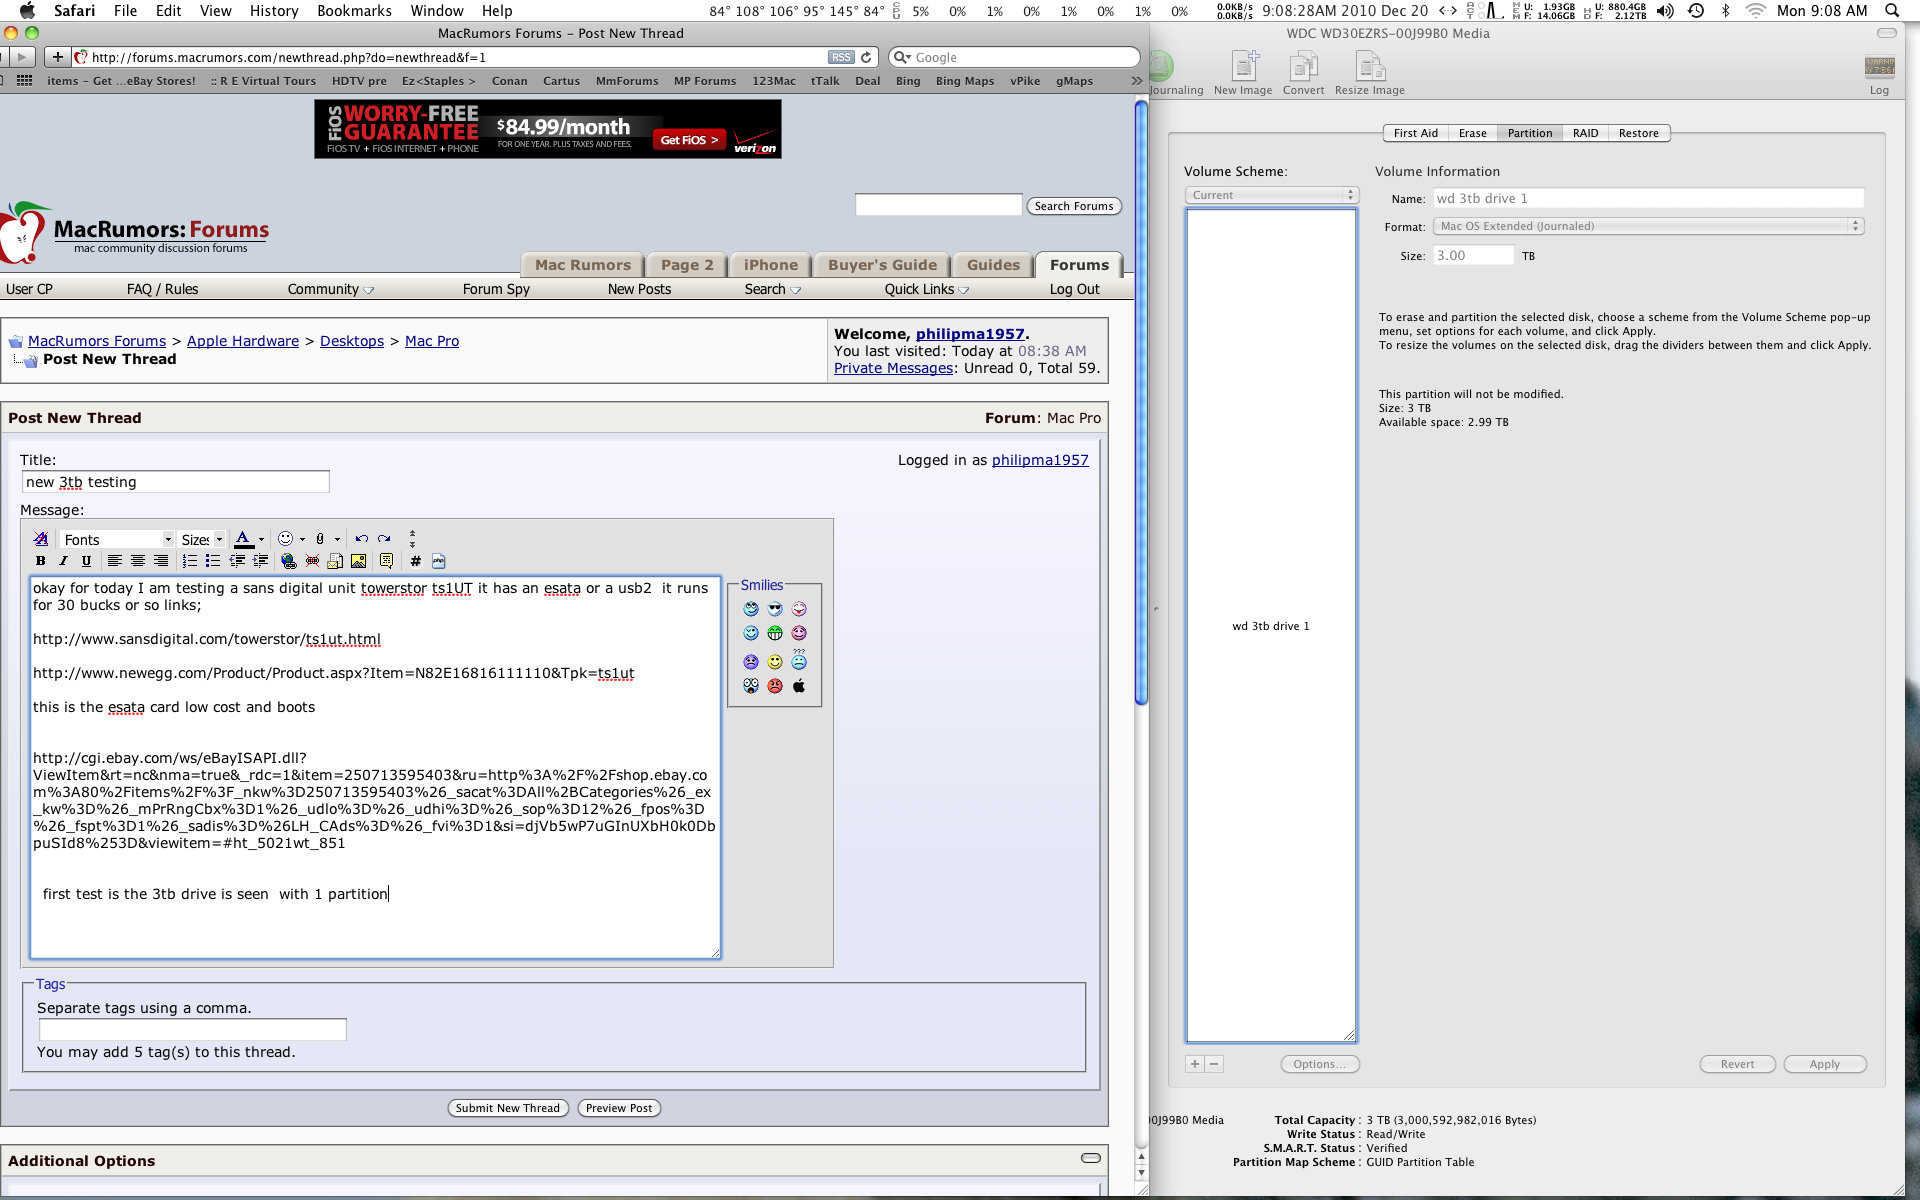Open the Volume Scheme popup
1920x1200 pixels.
1271,195
